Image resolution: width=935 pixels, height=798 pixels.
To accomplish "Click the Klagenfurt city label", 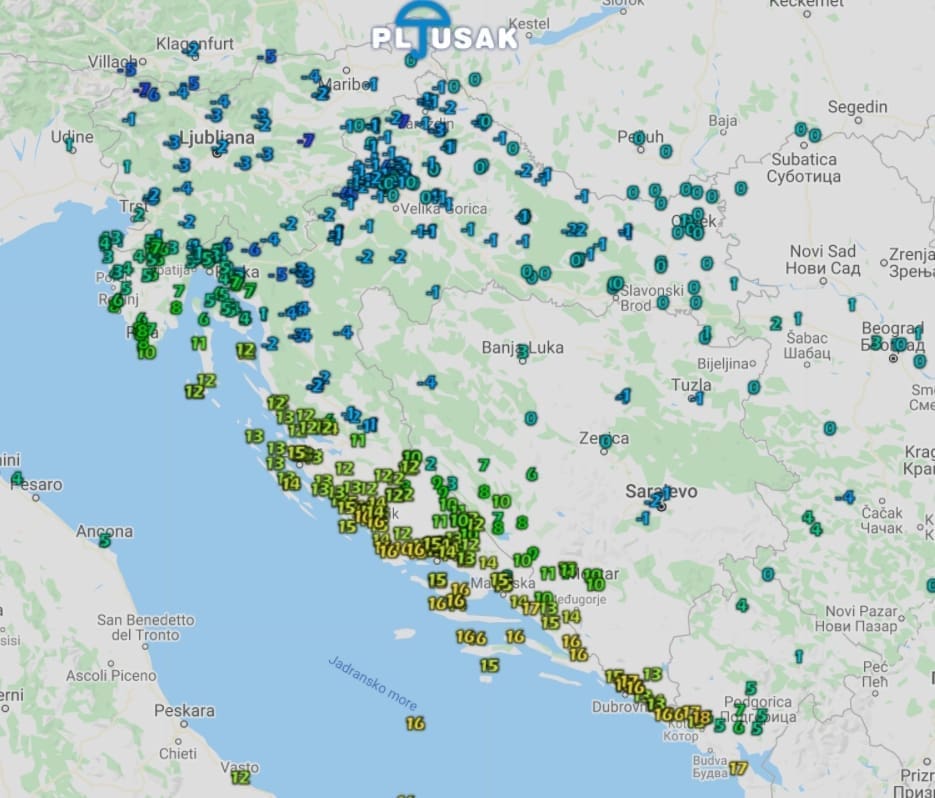I will (x=194, y=44).
